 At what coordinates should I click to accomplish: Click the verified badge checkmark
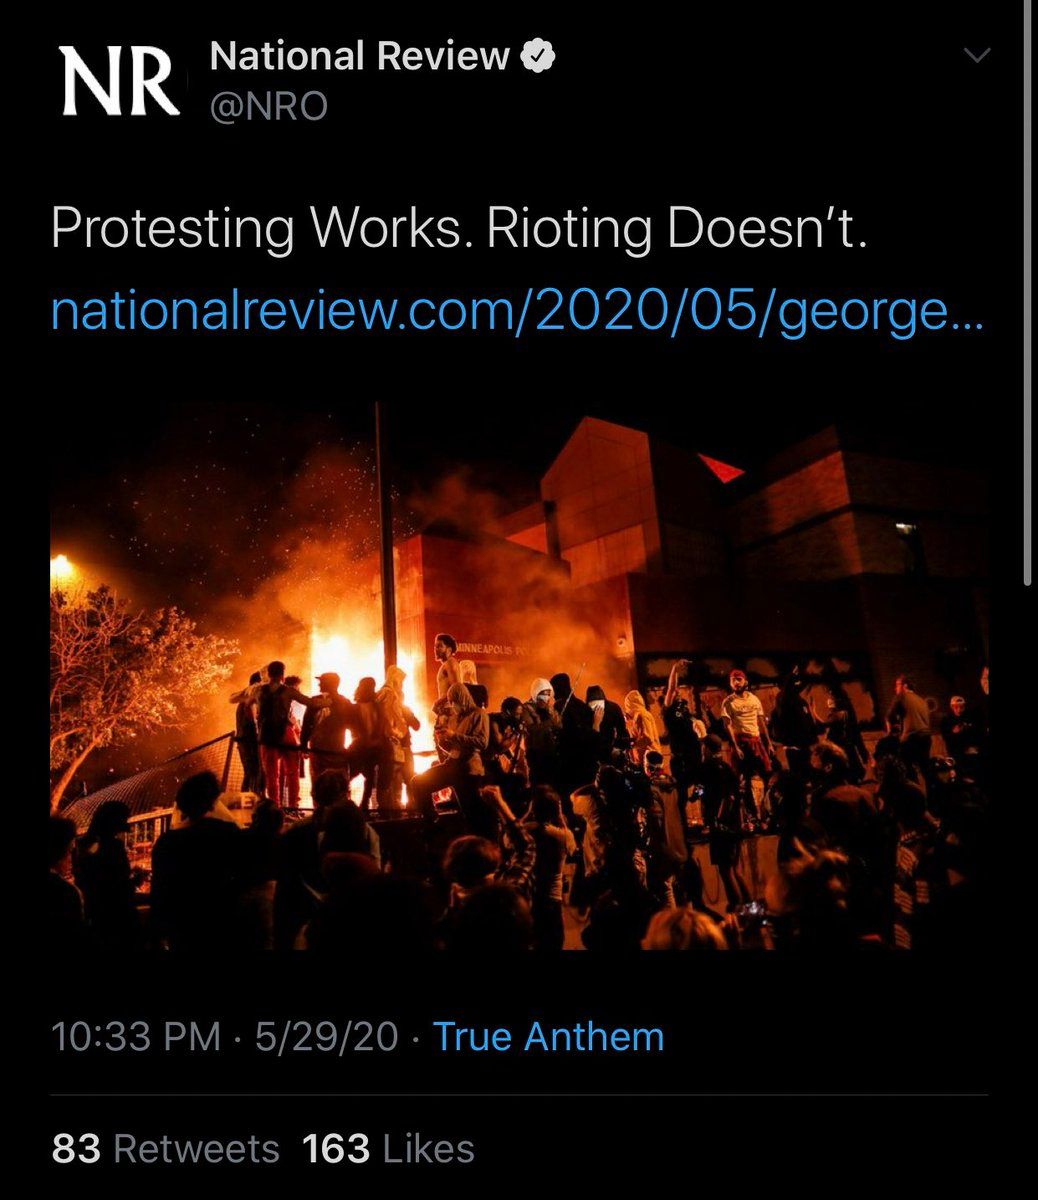tap(537, 58)
